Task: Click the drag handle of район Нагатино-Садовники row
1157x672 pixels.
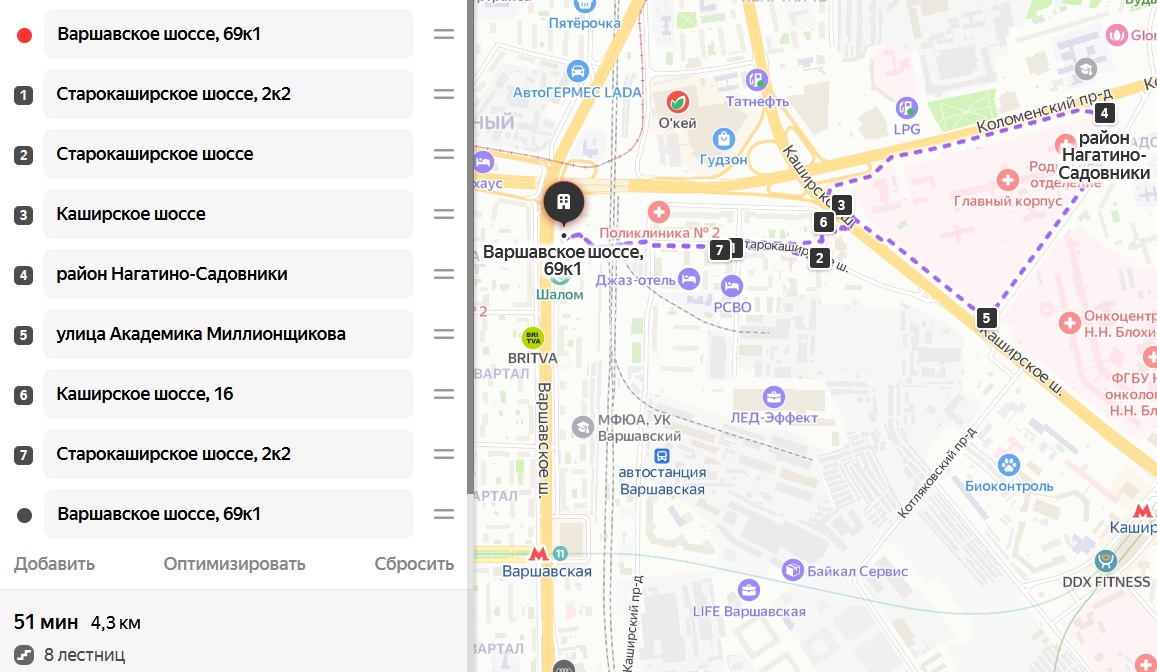Action: [443, 274]
